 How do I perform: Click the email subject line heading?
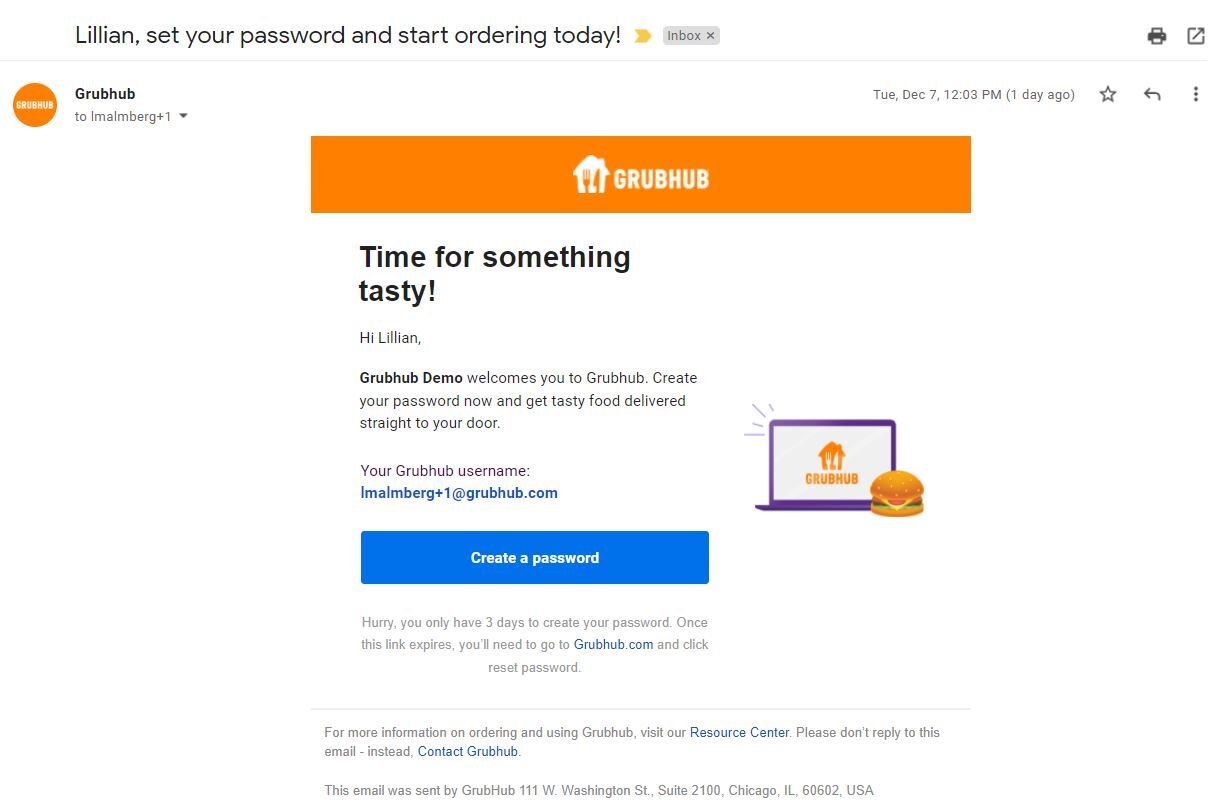(x=348, y=36)
